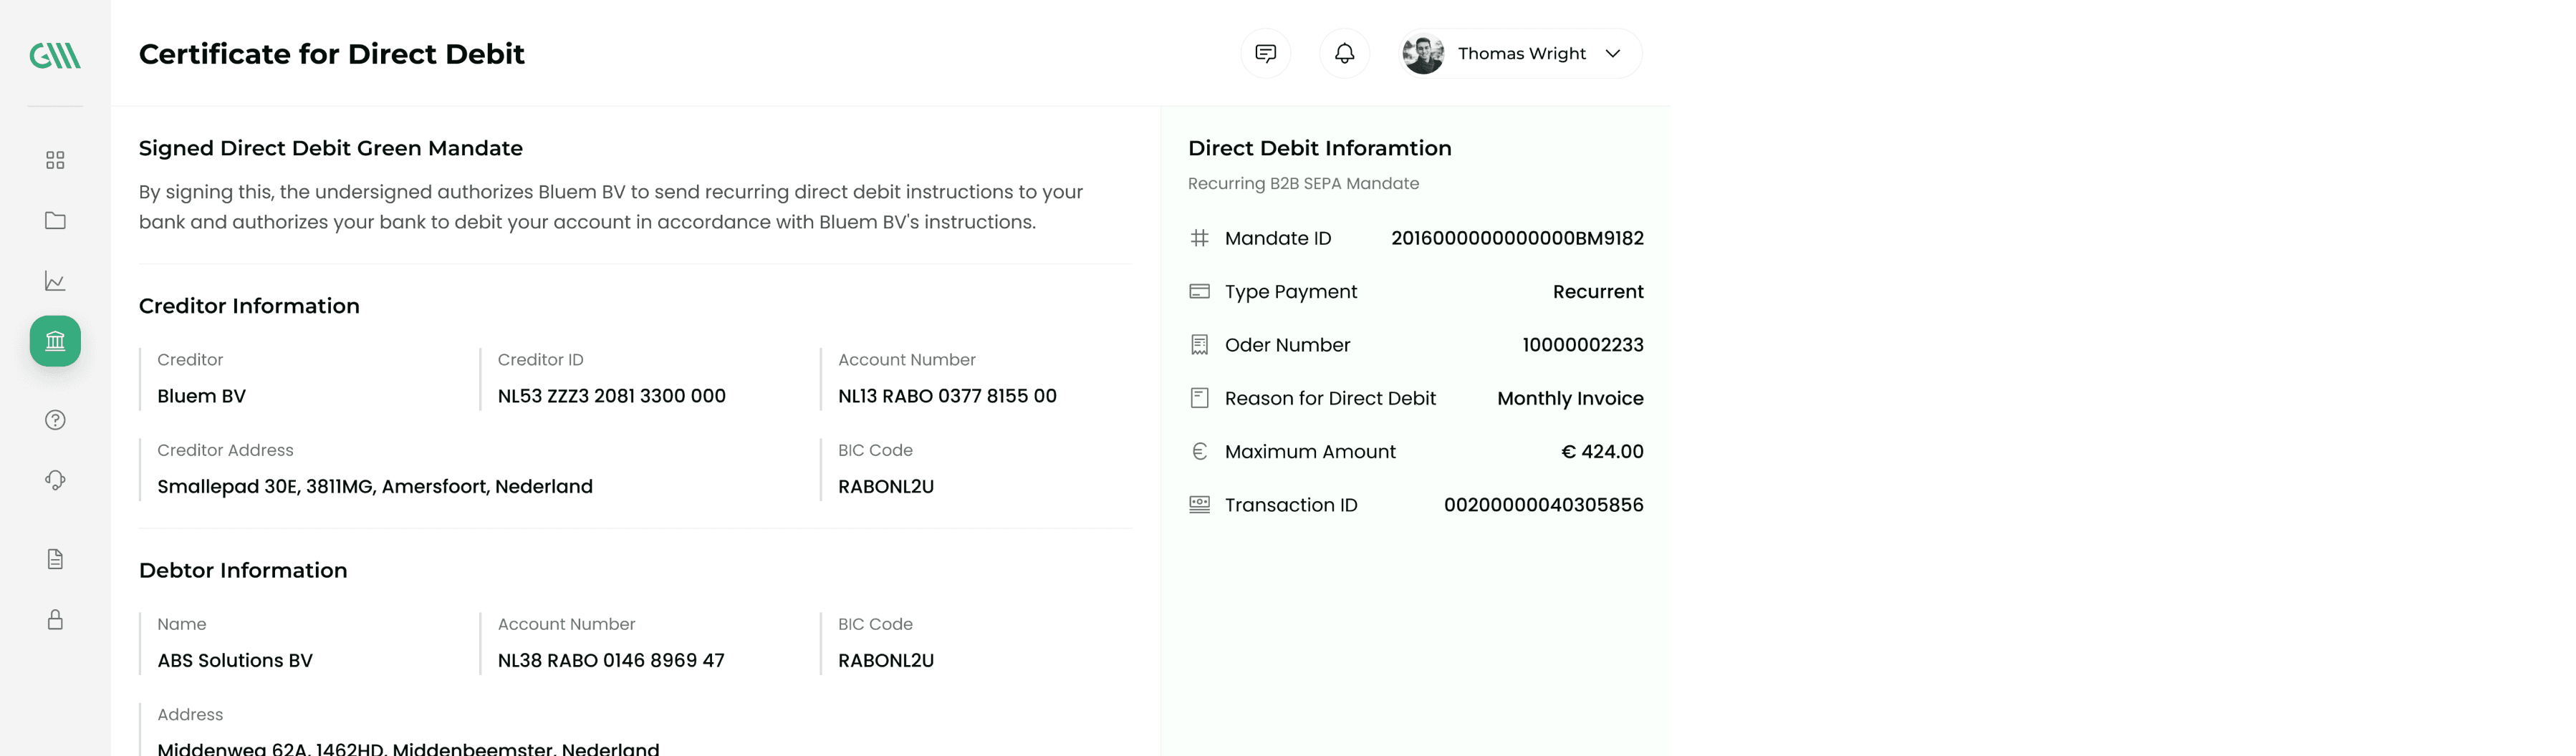Open the support headset icon
The height and width of the screenshot is (756, 2576).
[55, 480]
